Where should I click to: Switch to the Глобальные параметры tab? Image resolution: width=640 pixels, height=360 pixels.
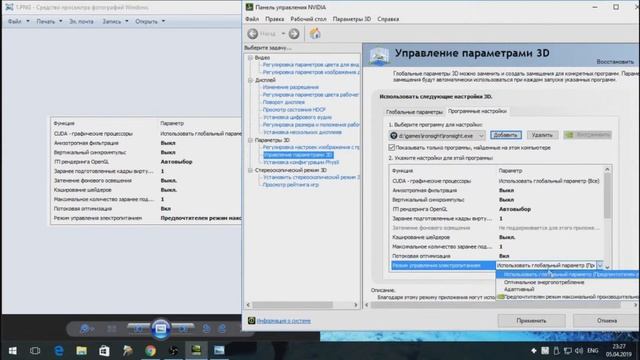[x=414, y=112]
